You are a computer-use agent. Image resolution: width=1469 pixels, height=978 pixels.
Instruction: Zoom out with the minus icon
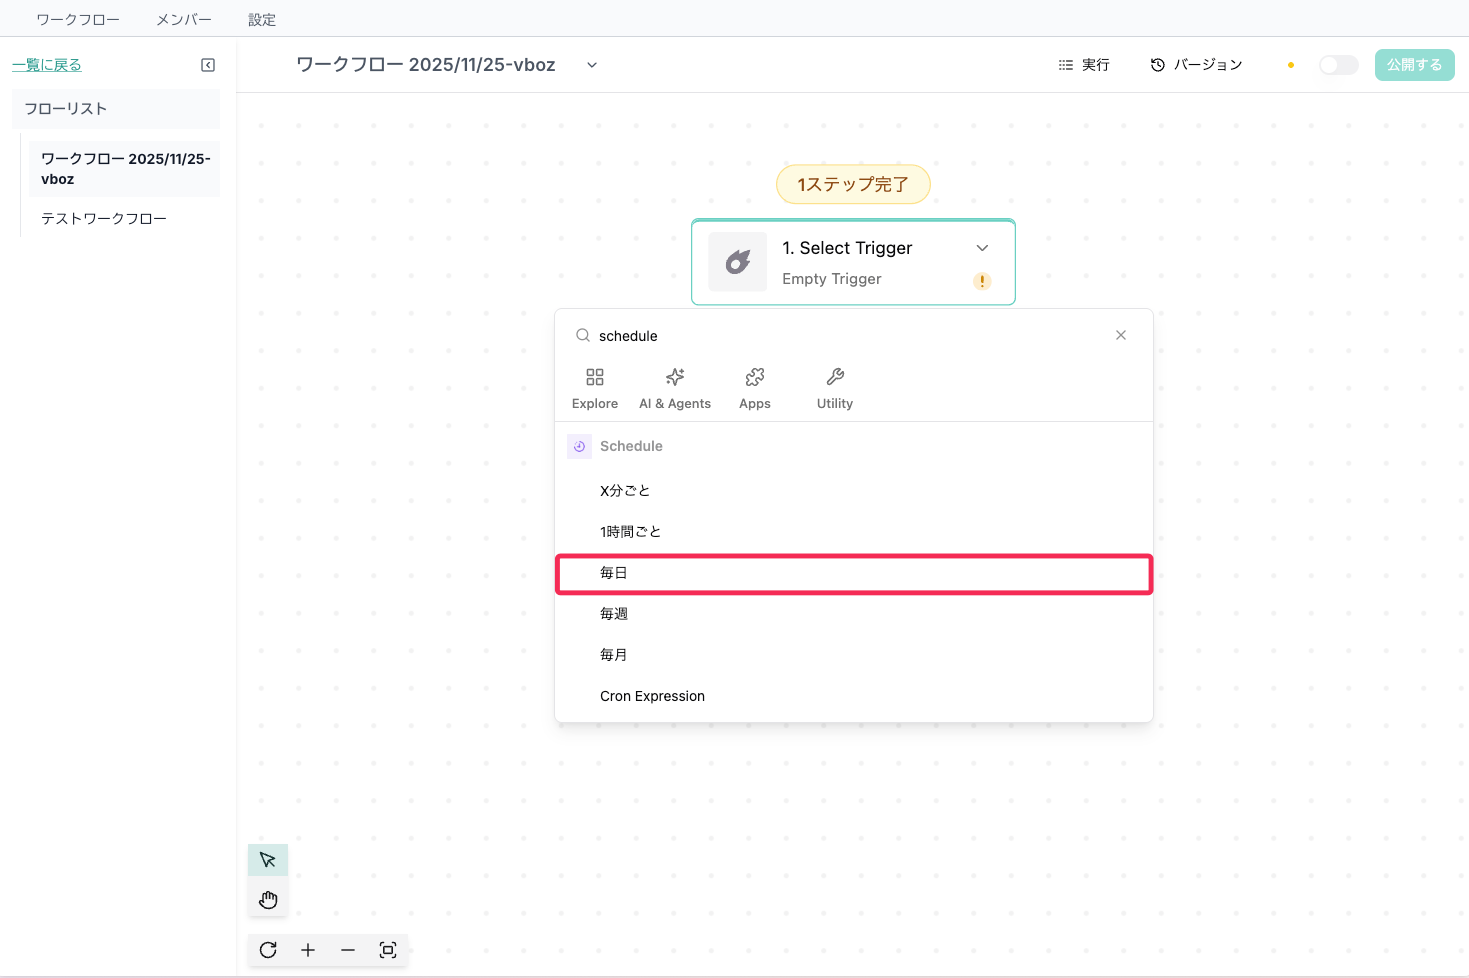(348, 950)
